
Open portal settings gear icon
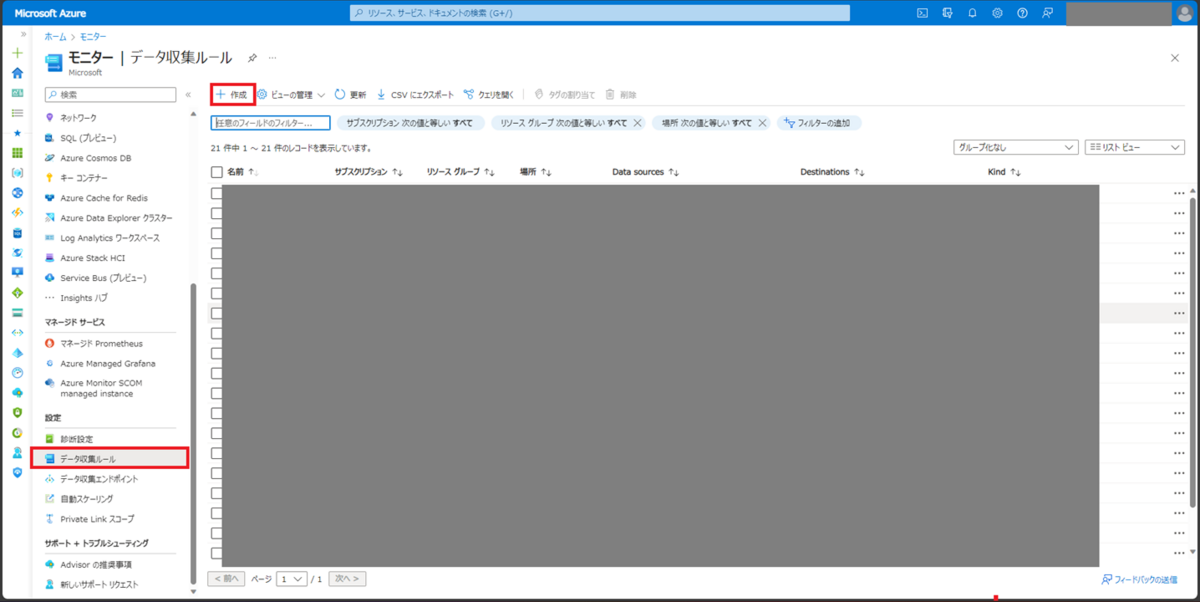(997, 13)
